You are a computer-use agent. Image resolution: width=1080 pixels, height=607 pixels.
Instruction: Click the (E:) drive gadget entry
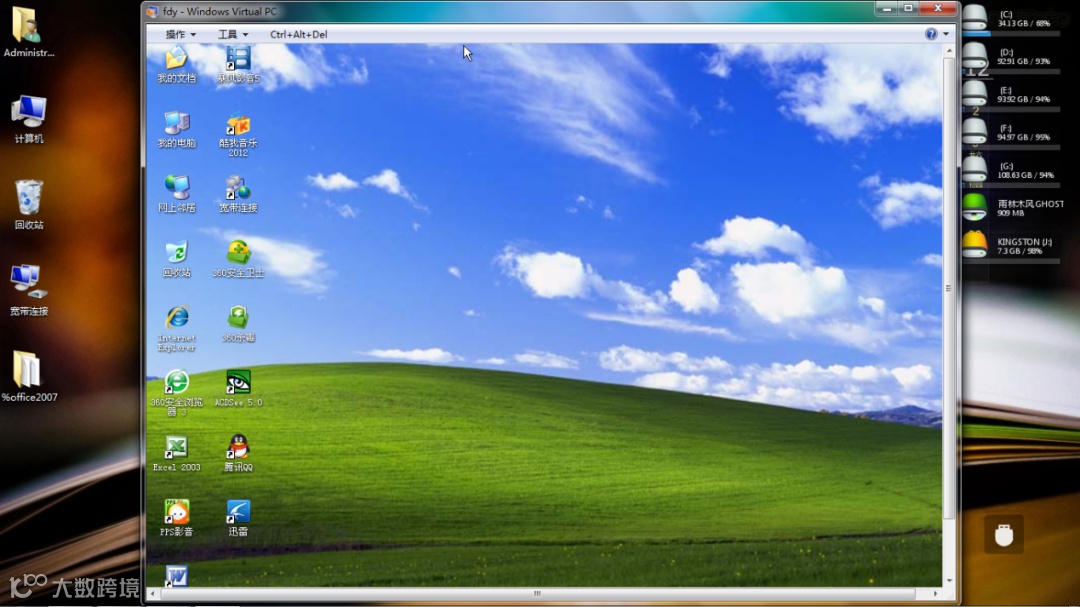click(1010, 94)
